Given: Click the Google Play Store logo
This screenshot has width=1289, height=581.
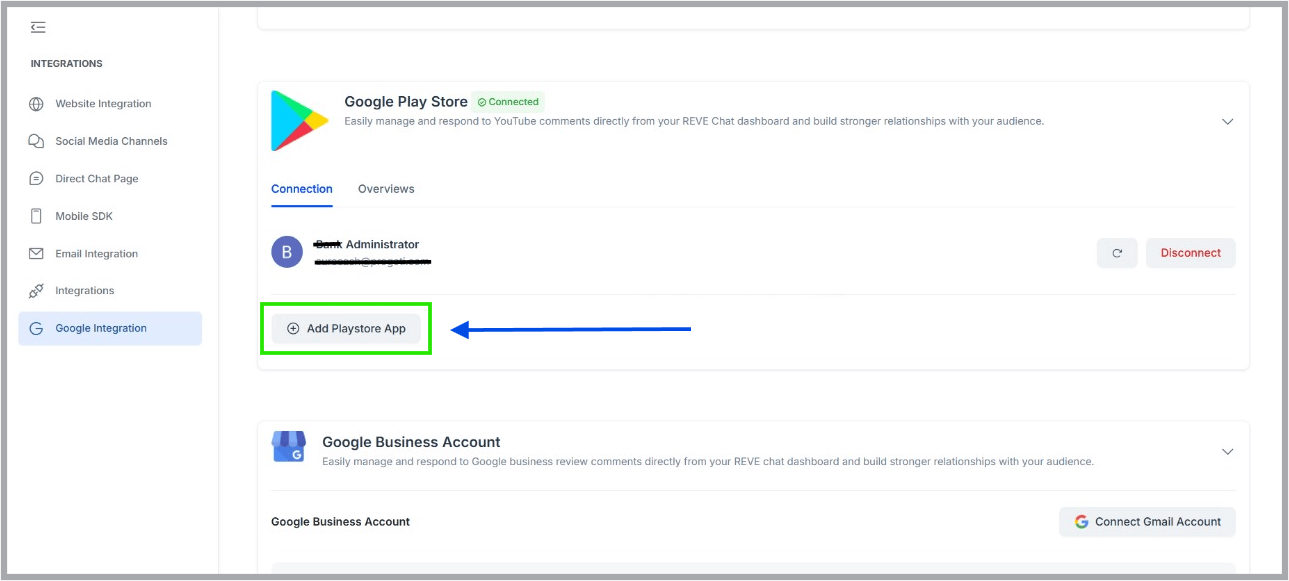Looking at the screenshot, I should tap(299, 121).
